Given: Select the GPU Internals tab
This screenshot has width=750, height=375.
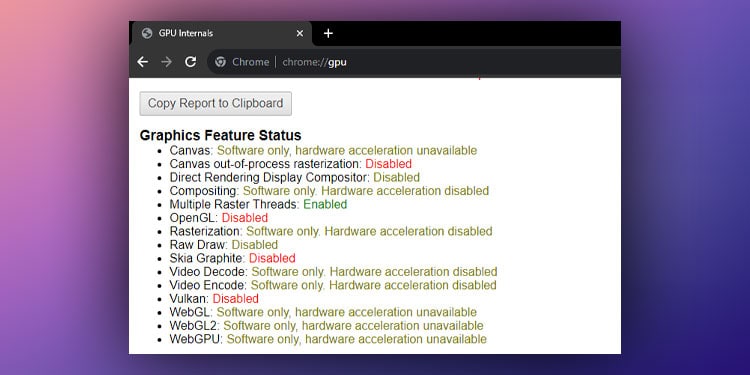Looking at the screenshot, I should click(x=222, y=33).
